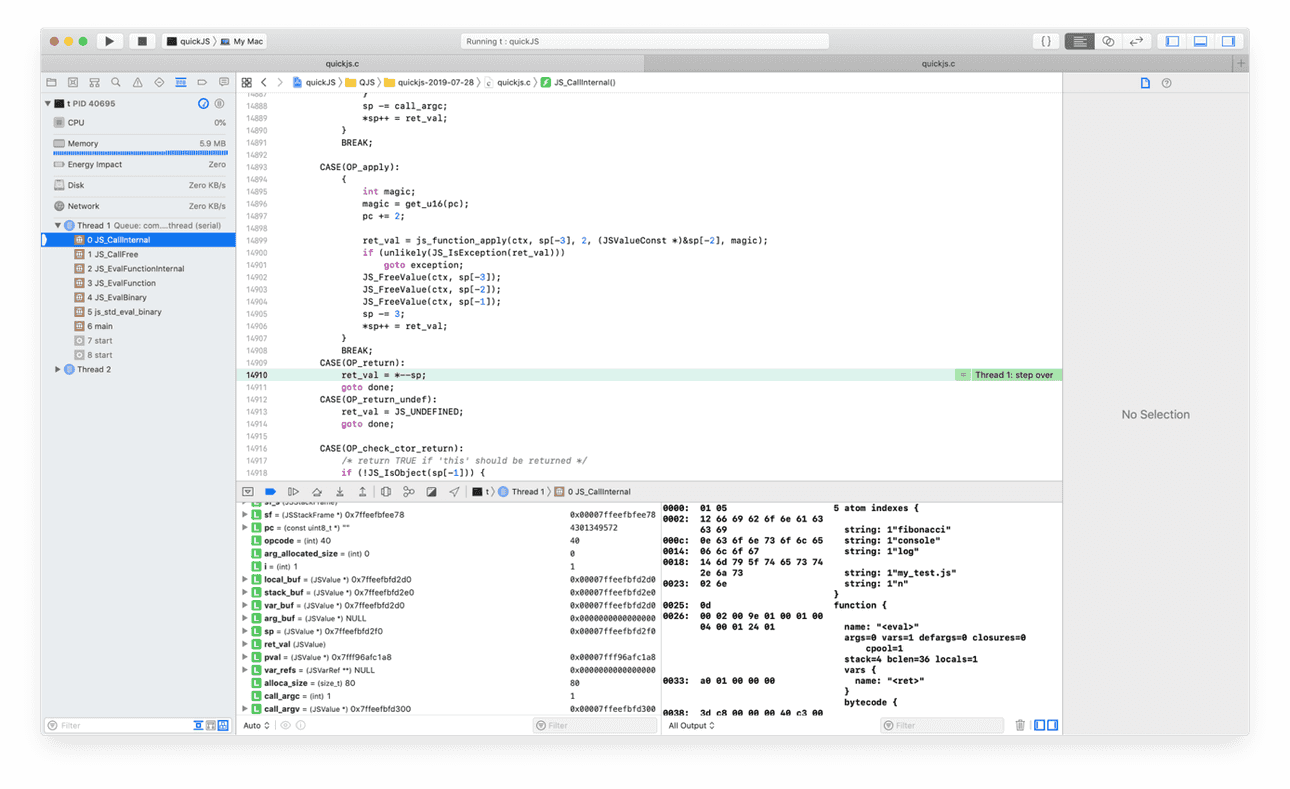
Task: Open the All Output console dropdown
Action: pos(691,725)
